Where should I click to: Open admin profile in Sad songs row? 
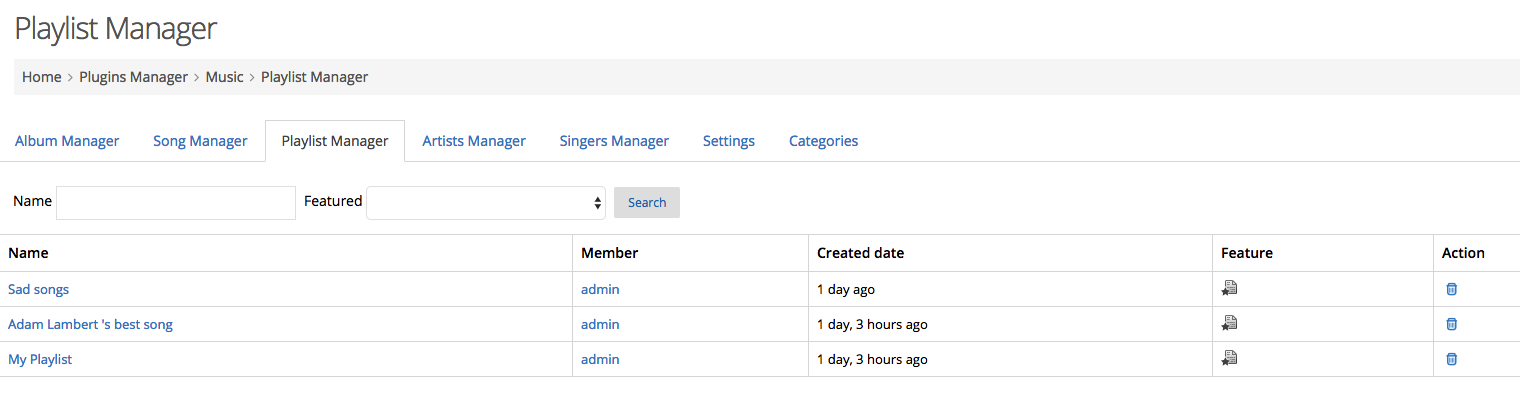click(600, 289)
